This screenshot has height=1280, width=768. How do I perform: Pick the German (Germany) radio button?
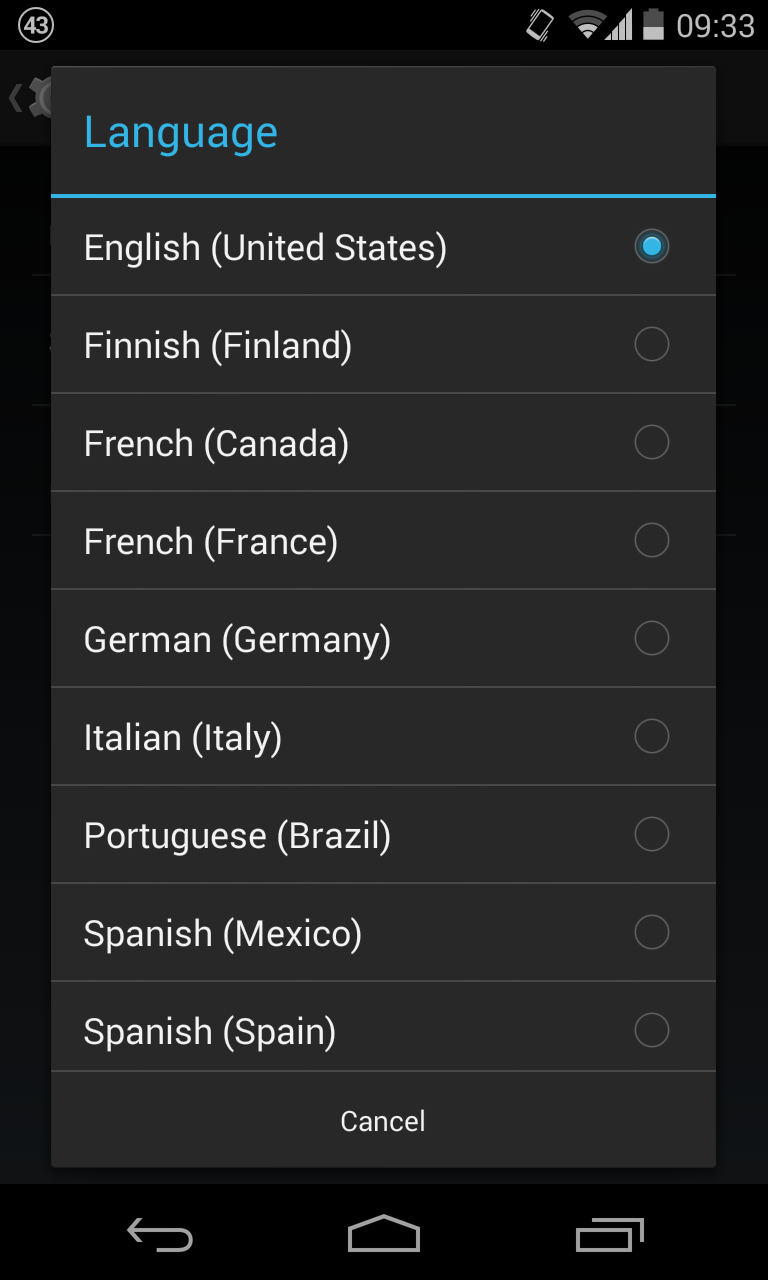tap(651, 638)
